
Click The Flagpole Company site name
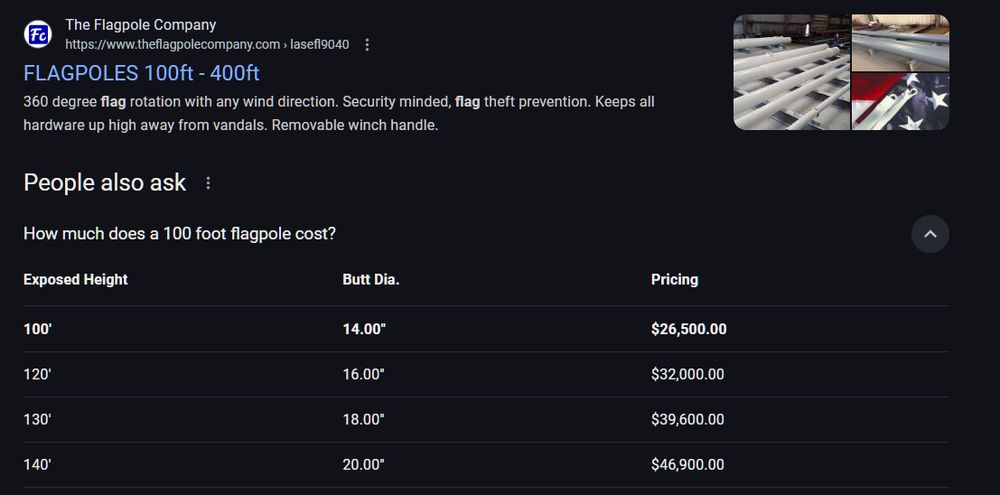click(140, 25)
